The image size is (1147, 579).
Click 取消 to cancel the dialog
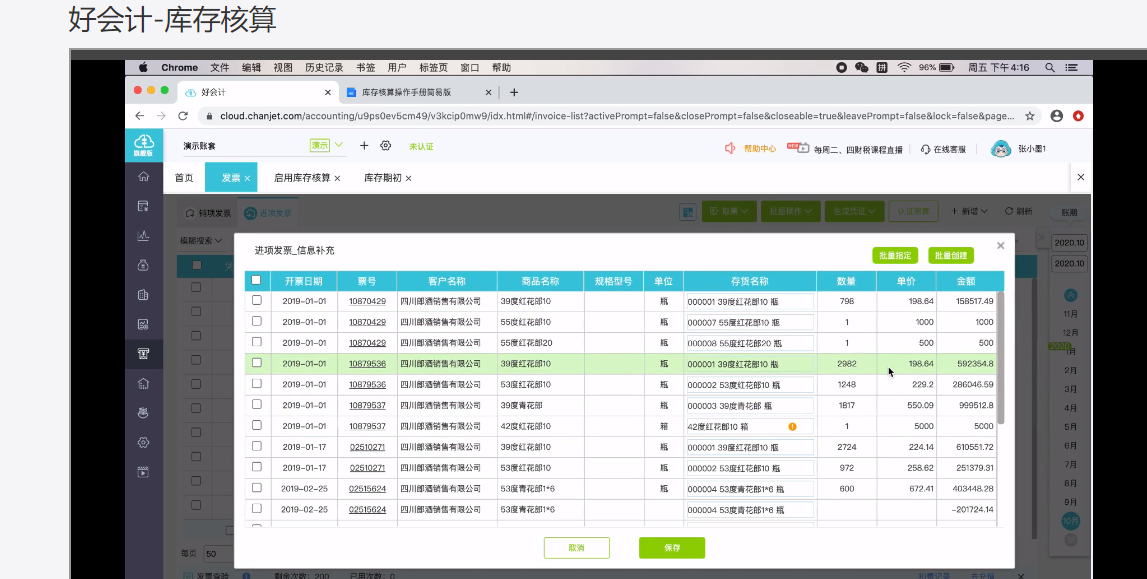click(x=576, y=548)
